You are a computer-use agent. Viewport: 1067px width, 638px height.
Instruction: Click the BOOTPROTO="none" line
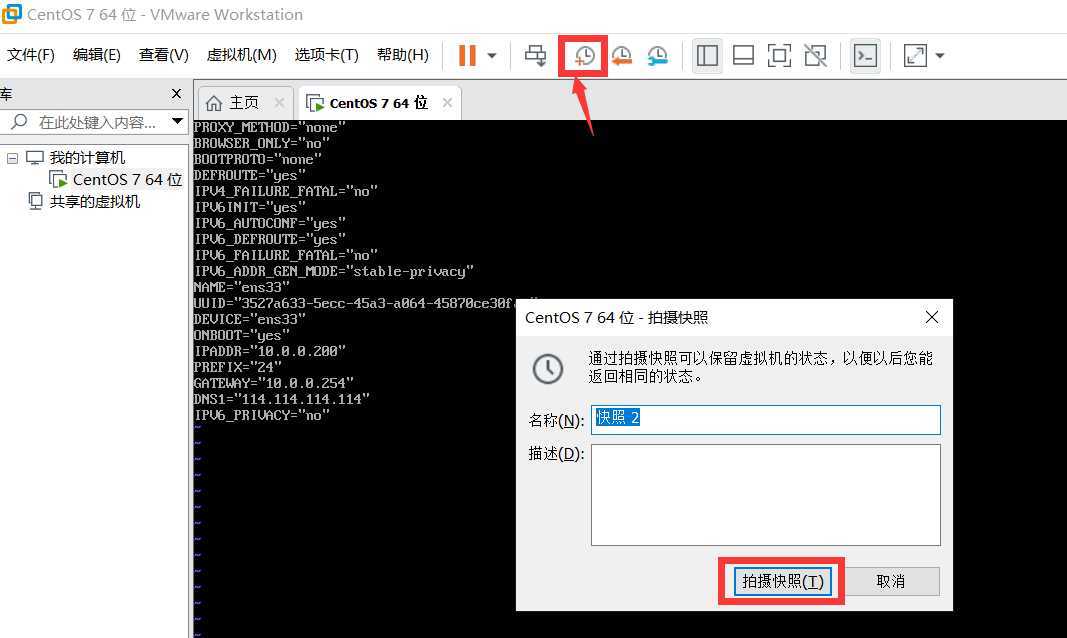click(258, 159)
